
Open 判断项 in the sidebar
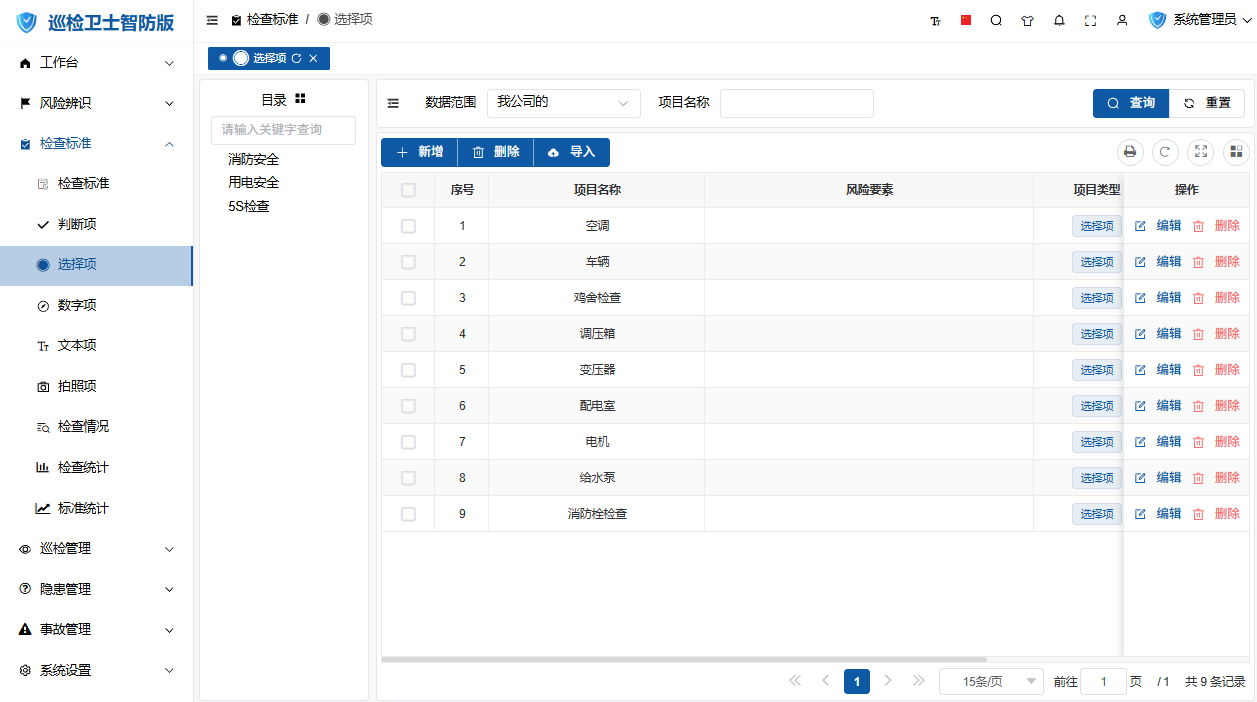click(96, 225)
